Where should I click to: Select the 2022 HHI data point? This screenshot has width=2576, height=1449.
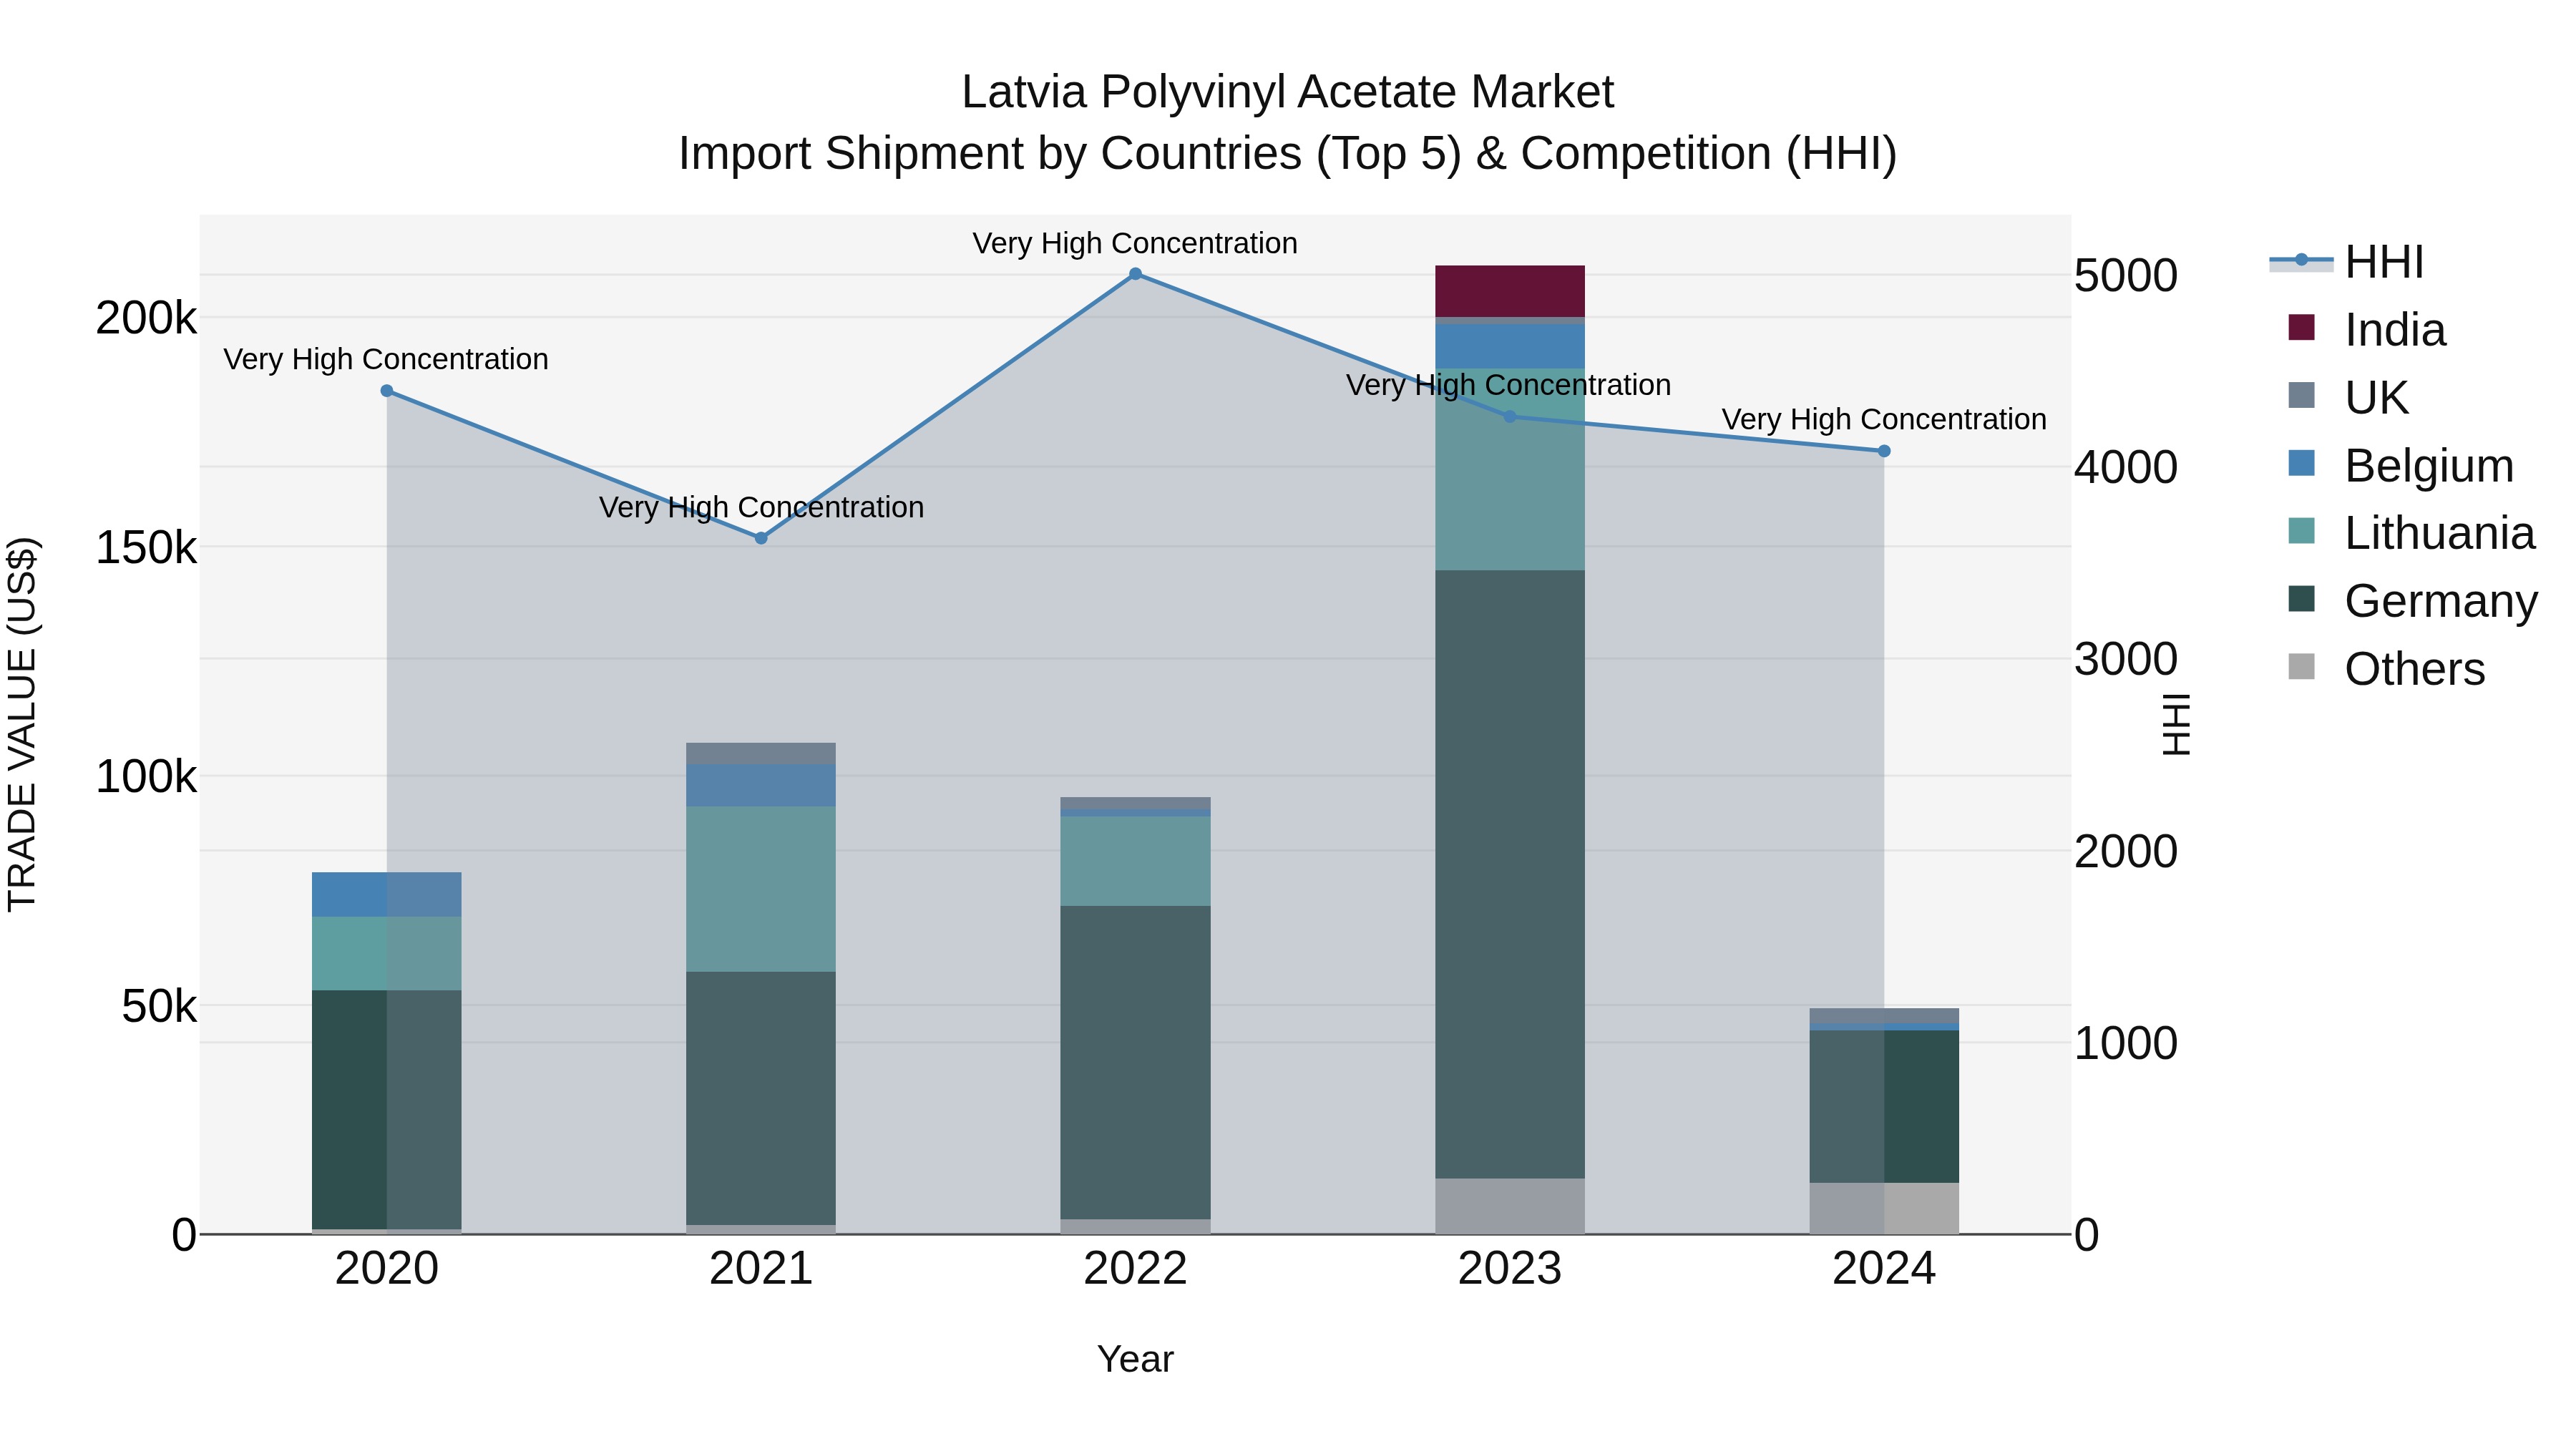1135,274
